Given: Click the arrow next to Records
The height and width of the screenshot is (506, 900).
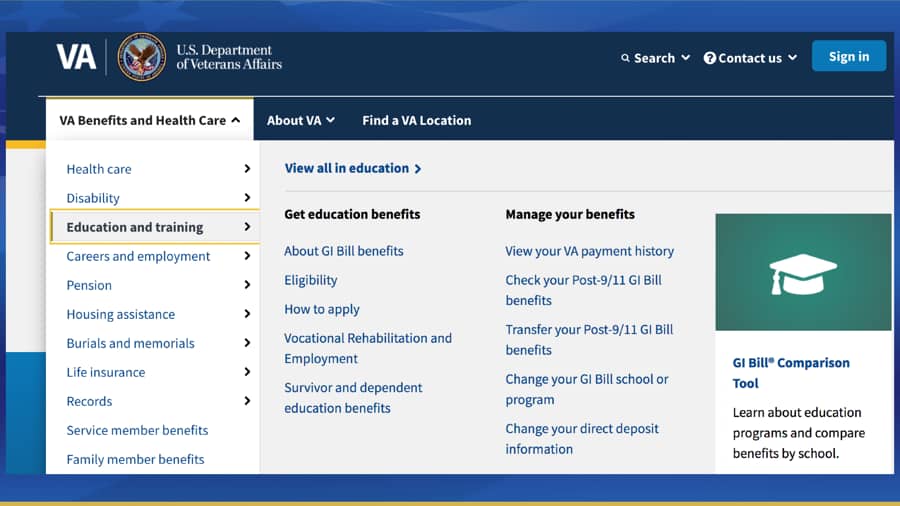Looking at the screenshot, I should (247, 401).
